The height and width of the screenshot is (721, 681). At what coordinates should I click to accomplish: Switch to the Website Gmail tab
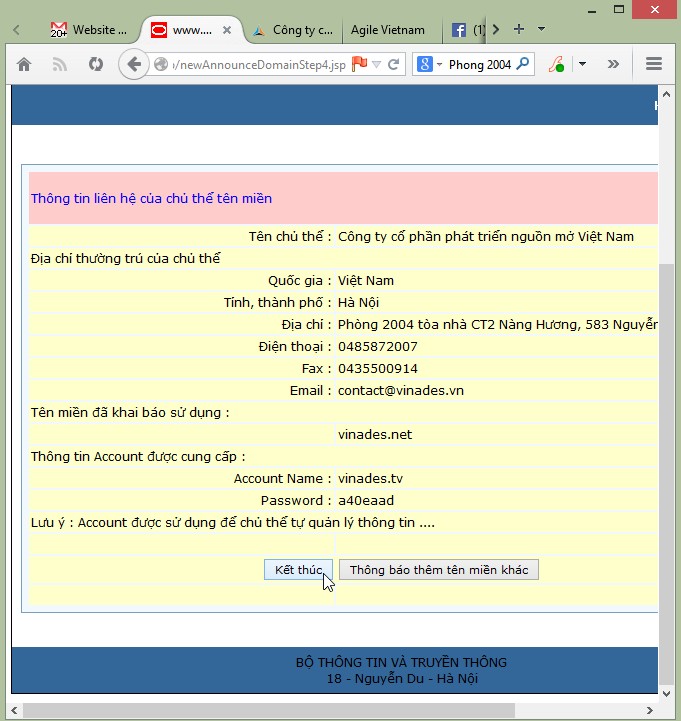88,30
